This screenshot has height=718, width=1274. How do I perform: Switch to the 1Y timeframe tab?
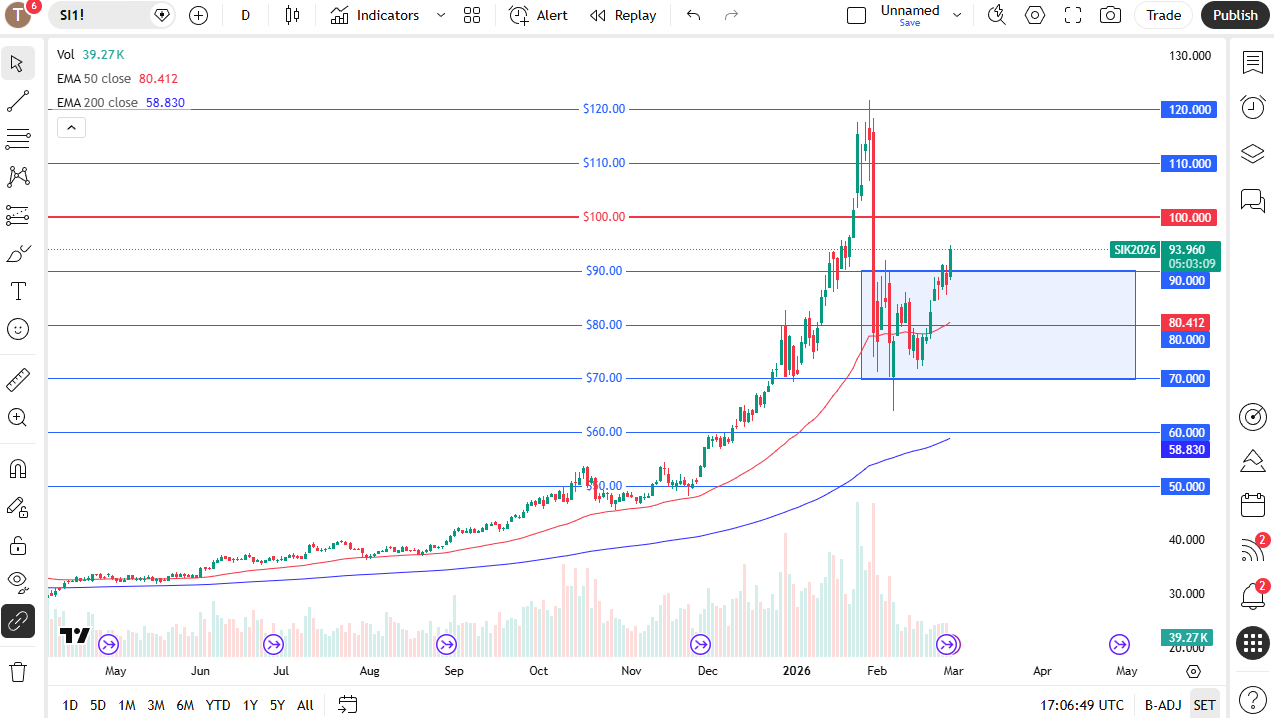pyautogui.click(x=250, y=705)
